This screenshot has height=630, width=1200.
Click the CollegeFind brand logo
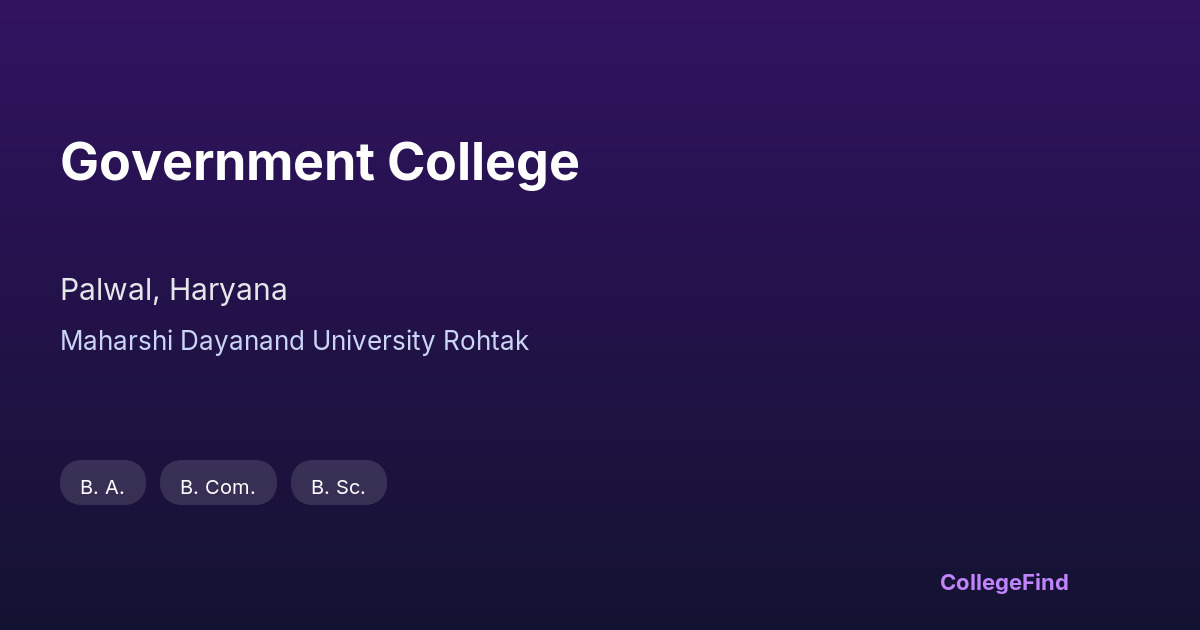[1004, 582]
